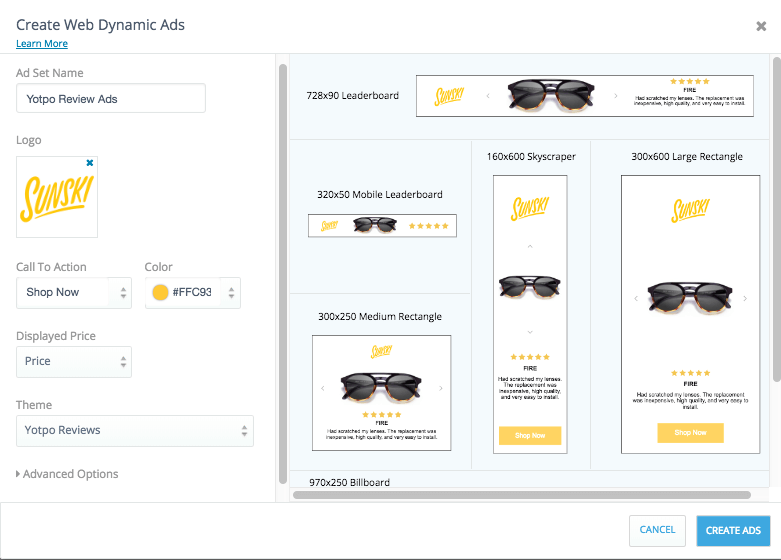Click the 728x90 Leaderboard ad preview

point(585,96)
